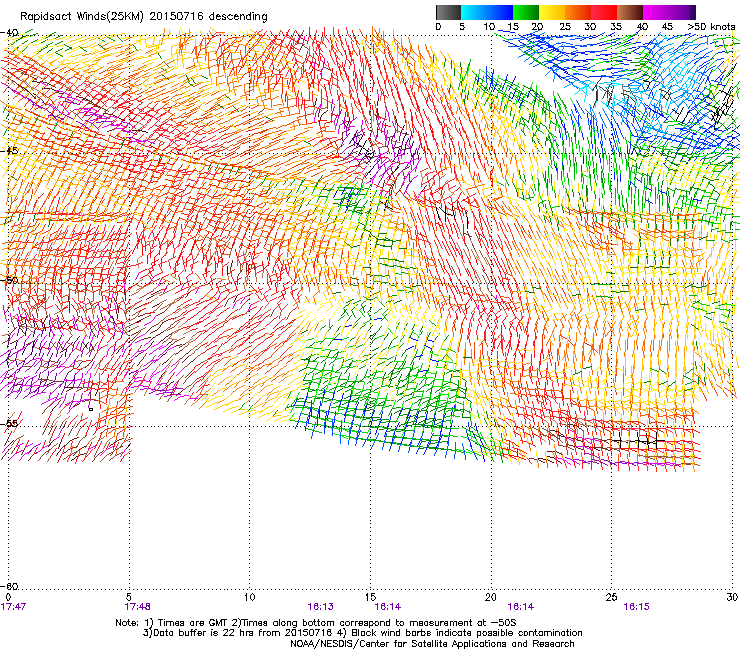Click the brown 35–40 knots legend segment
Viewport: 740px width, 650px height.
coord(630,12)
